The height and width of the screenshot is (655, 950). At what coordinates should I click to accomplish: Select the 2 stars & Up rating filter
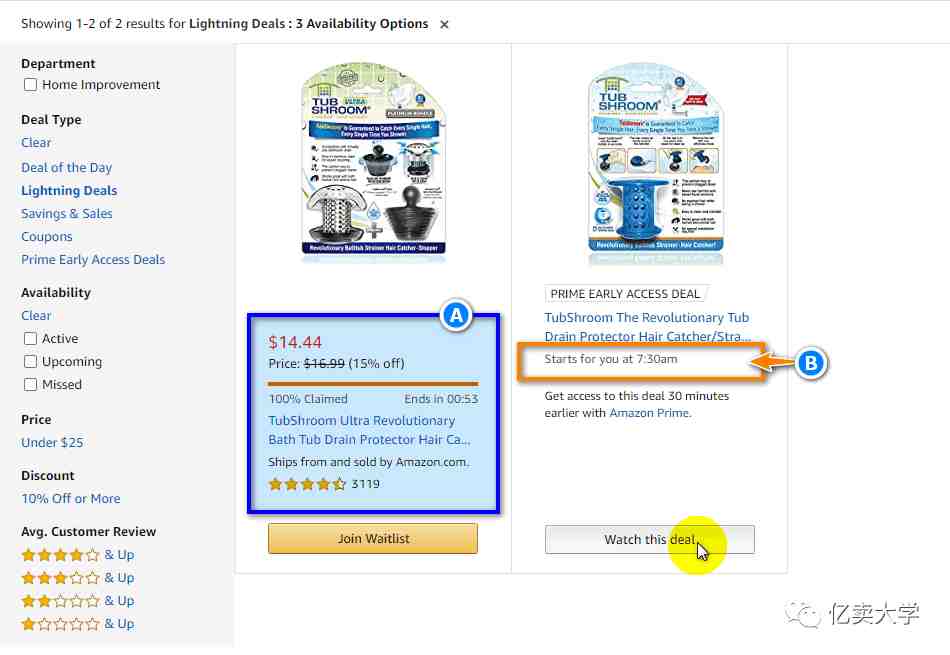(x=78, y=600)
